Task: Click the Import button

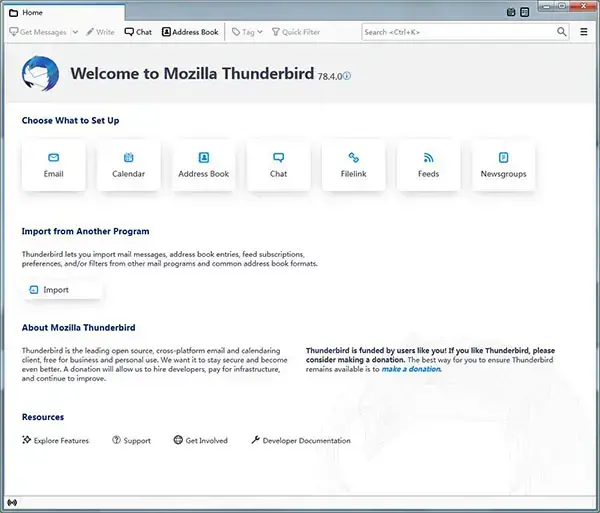Action: click(62, 290)
